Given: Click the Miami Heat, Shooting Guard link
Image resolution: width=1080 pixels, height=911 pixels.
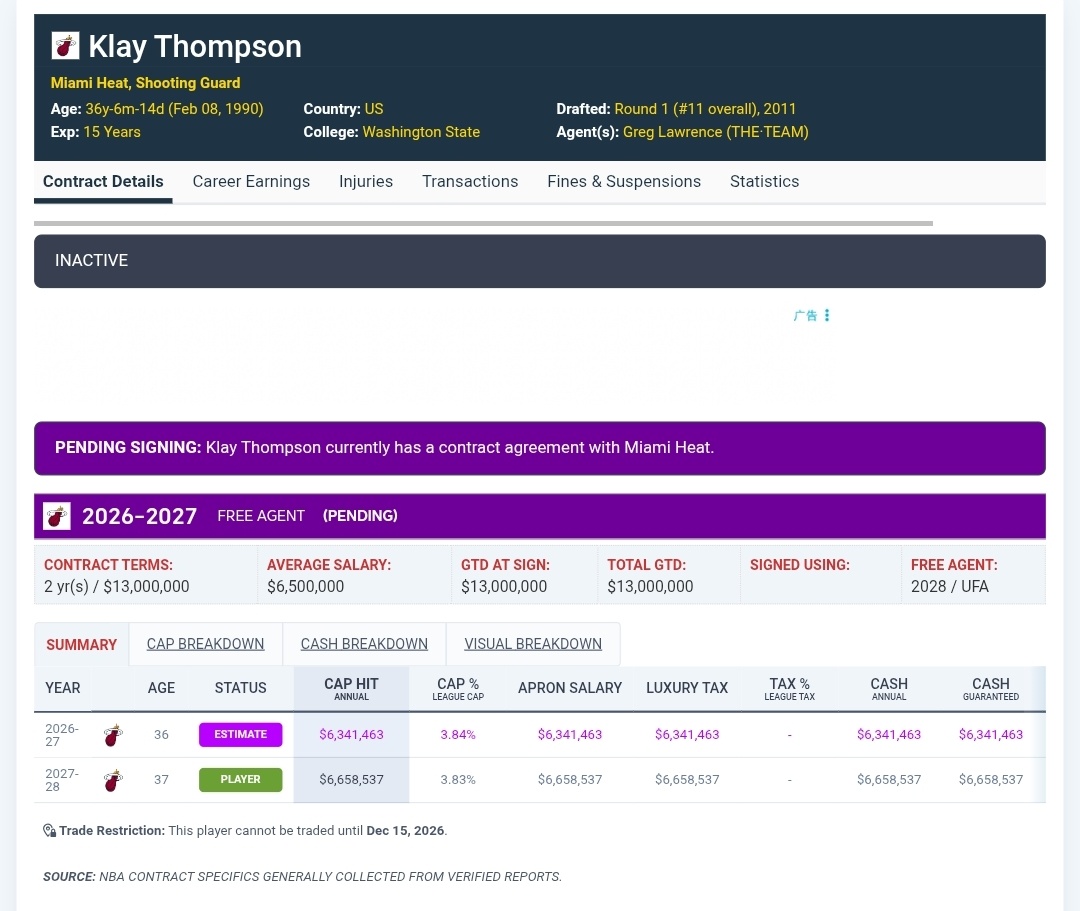Looking at the screenshot, I should [145, 83].
